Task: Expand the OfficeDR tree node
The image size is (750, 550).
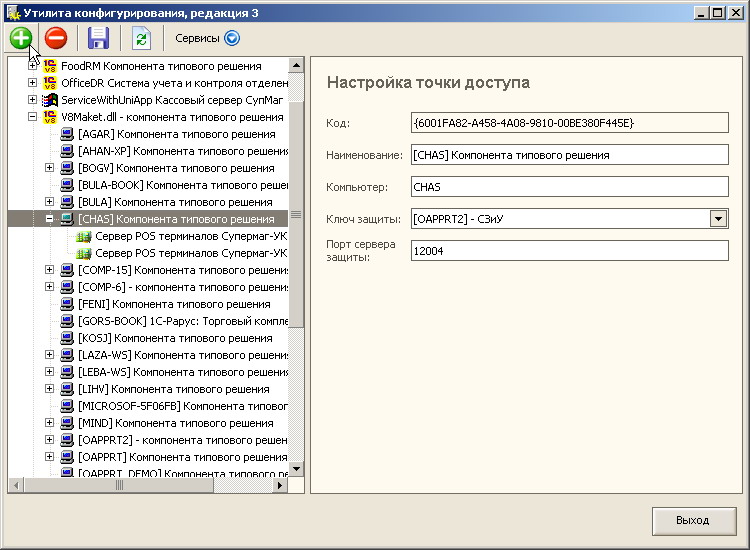Action: (x=33, y=83)
